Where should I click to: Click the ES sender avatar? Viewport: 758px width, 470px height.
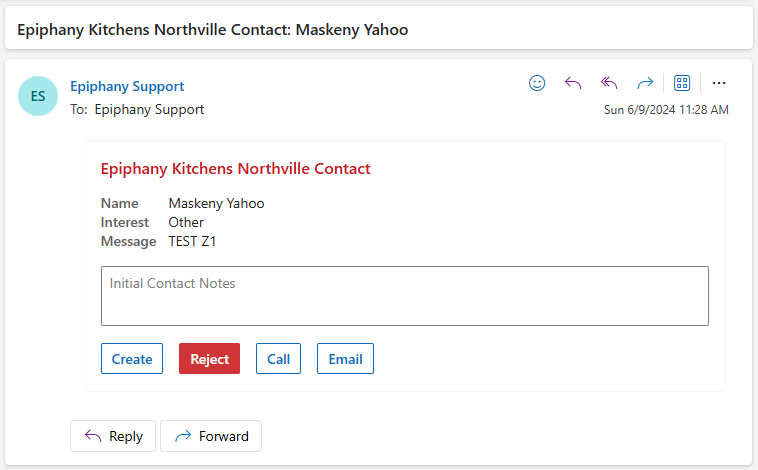38,96
